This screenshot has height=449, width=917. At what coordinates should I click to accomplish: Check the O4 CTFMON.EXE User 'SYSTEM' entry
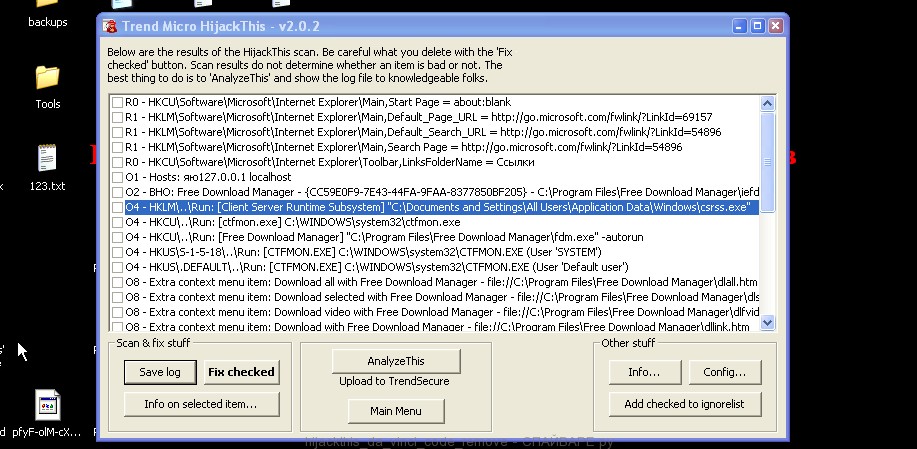click(x=118, y=252)
